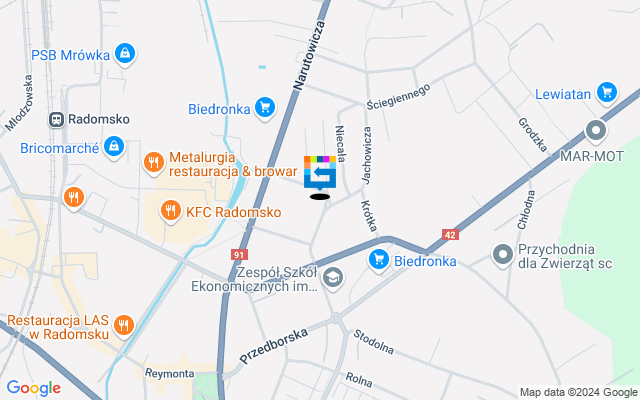Click the Lewiatan shopping cart icon
The width and height of the screenshot is (640, 400).
coord(607,93)
